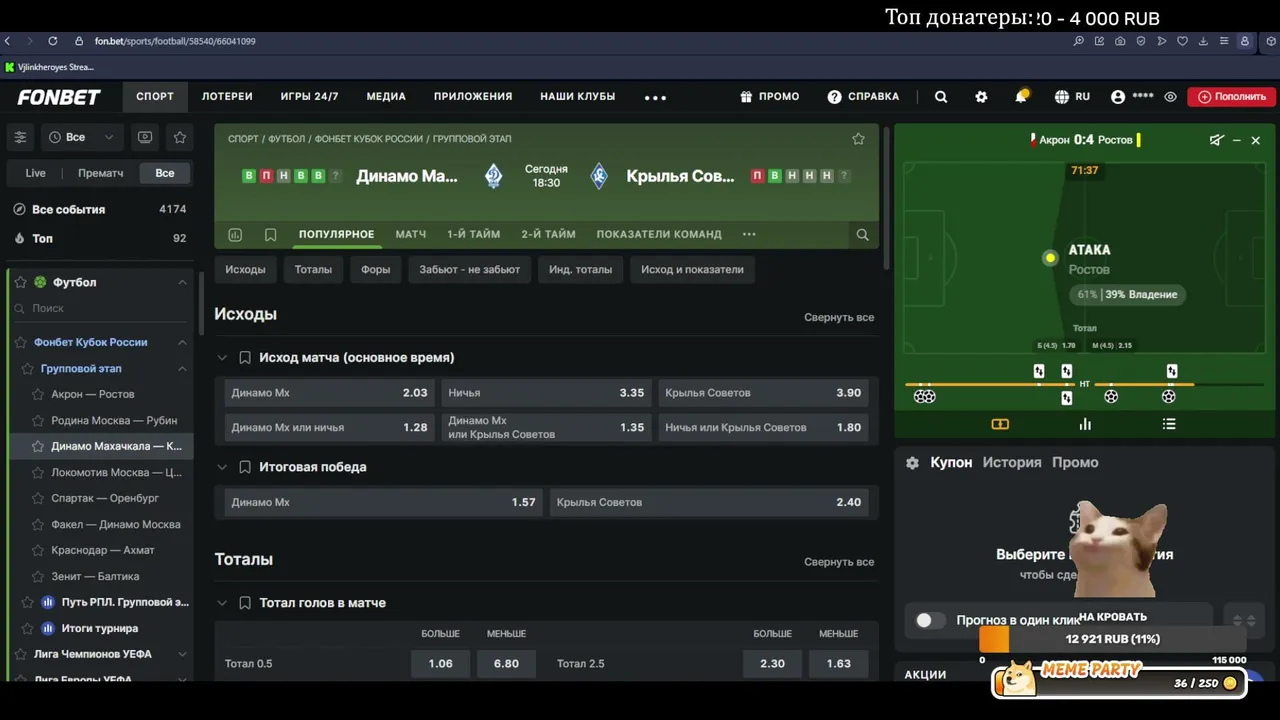1280x720 pixels.
Task: Click the Пополнить deposit button
Action: [x=1231, y=97]
